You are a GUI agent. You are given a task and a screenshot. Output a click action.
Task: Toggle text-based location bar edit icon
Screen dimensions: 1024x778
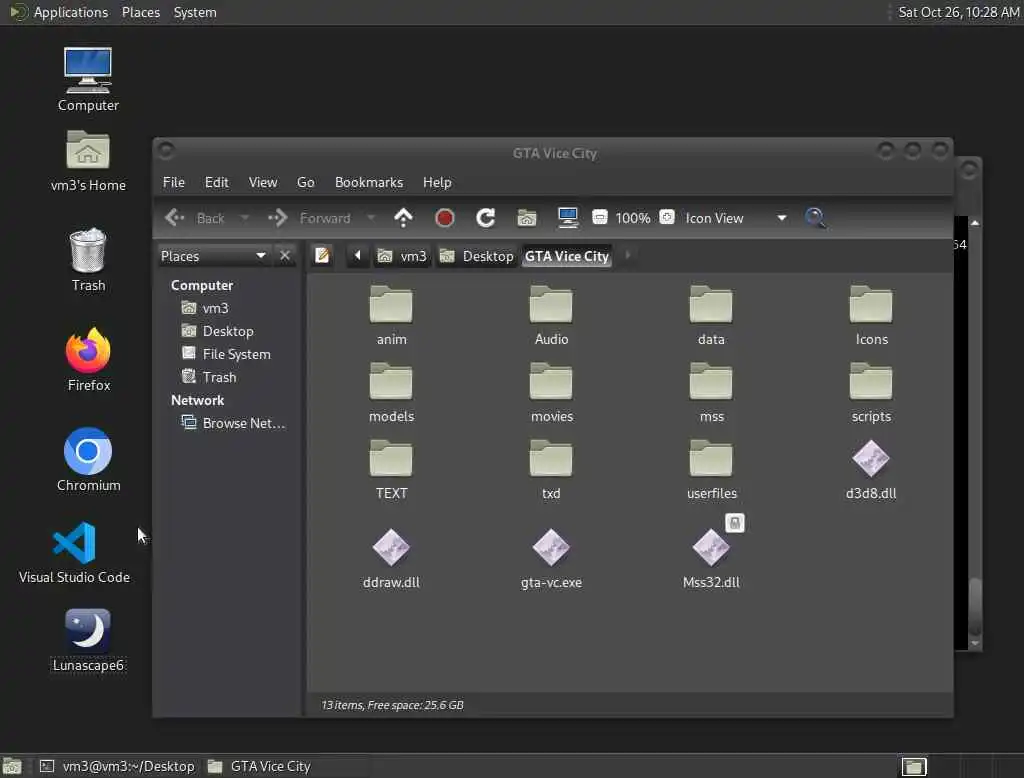(x=321, y=255)
